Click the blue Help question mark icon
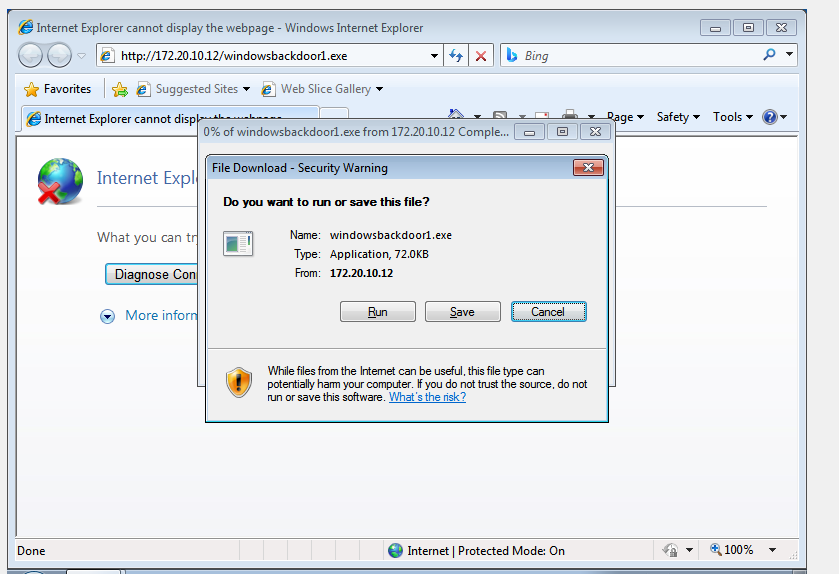The image size is (839, 574). (x=769, y=117)
